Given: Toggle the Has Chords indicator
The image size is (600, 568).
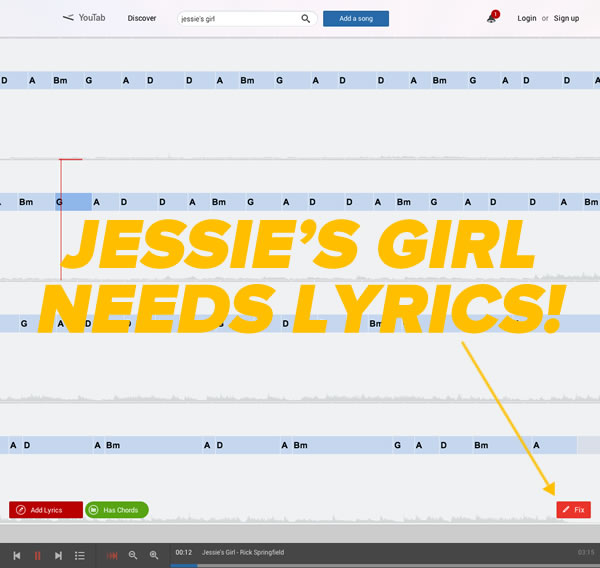Looking at the screenshot, I should coord(117,510).
